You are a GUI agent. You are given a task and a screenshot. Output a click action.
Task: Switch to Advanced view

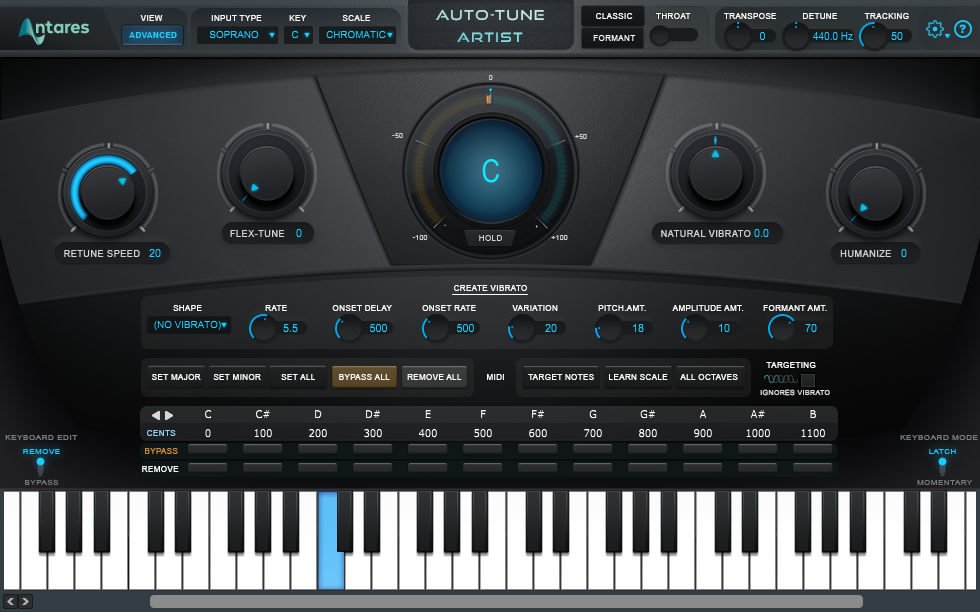152,35
